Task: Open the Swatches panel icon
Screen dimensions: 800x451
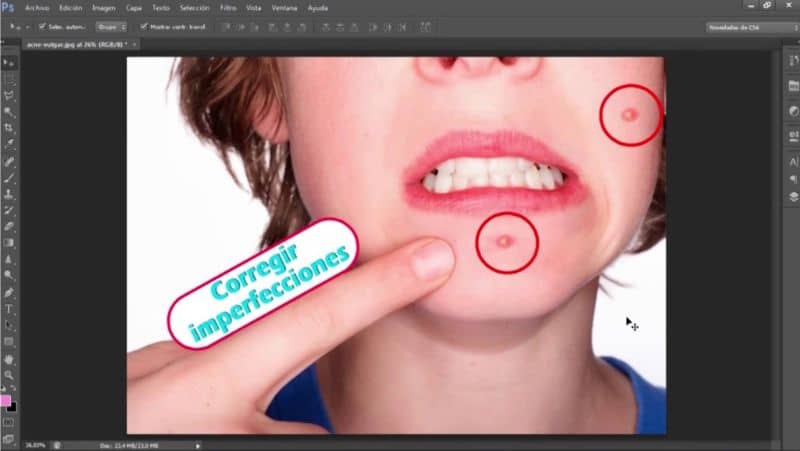Action: [x=793, y=86]
